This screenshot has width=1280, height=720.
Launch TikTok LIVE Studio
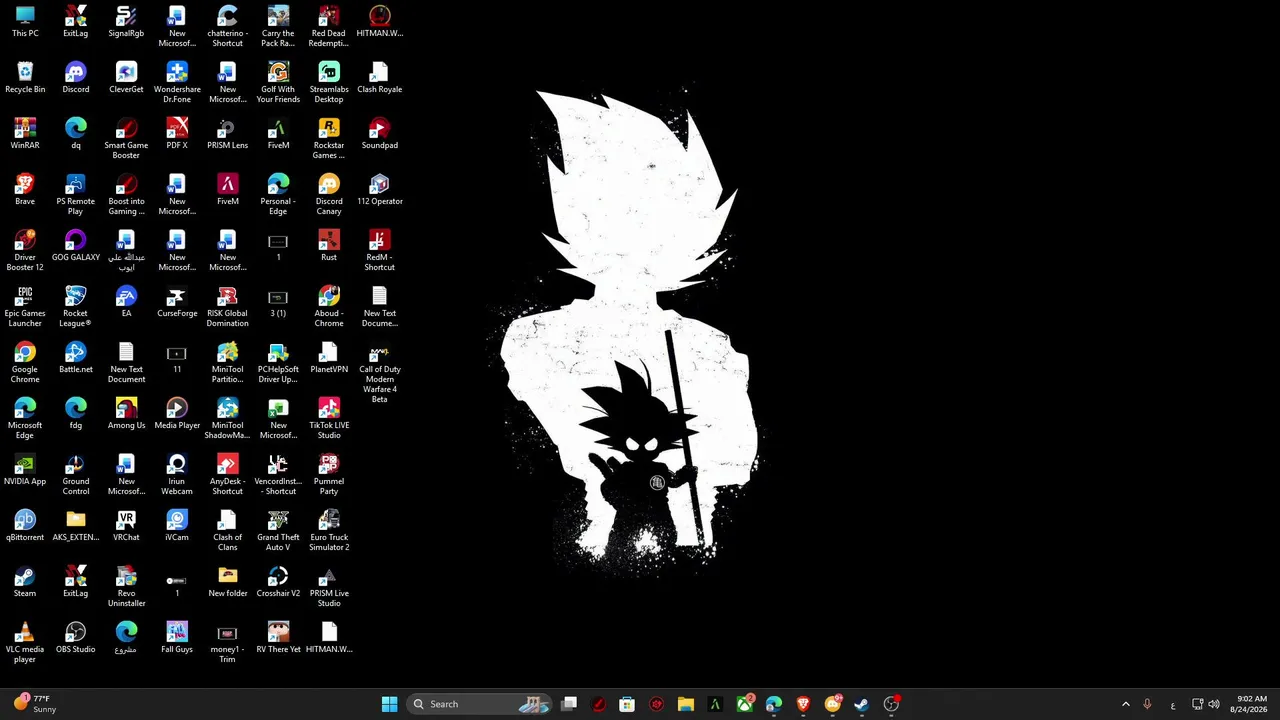[x=329, y=419]
